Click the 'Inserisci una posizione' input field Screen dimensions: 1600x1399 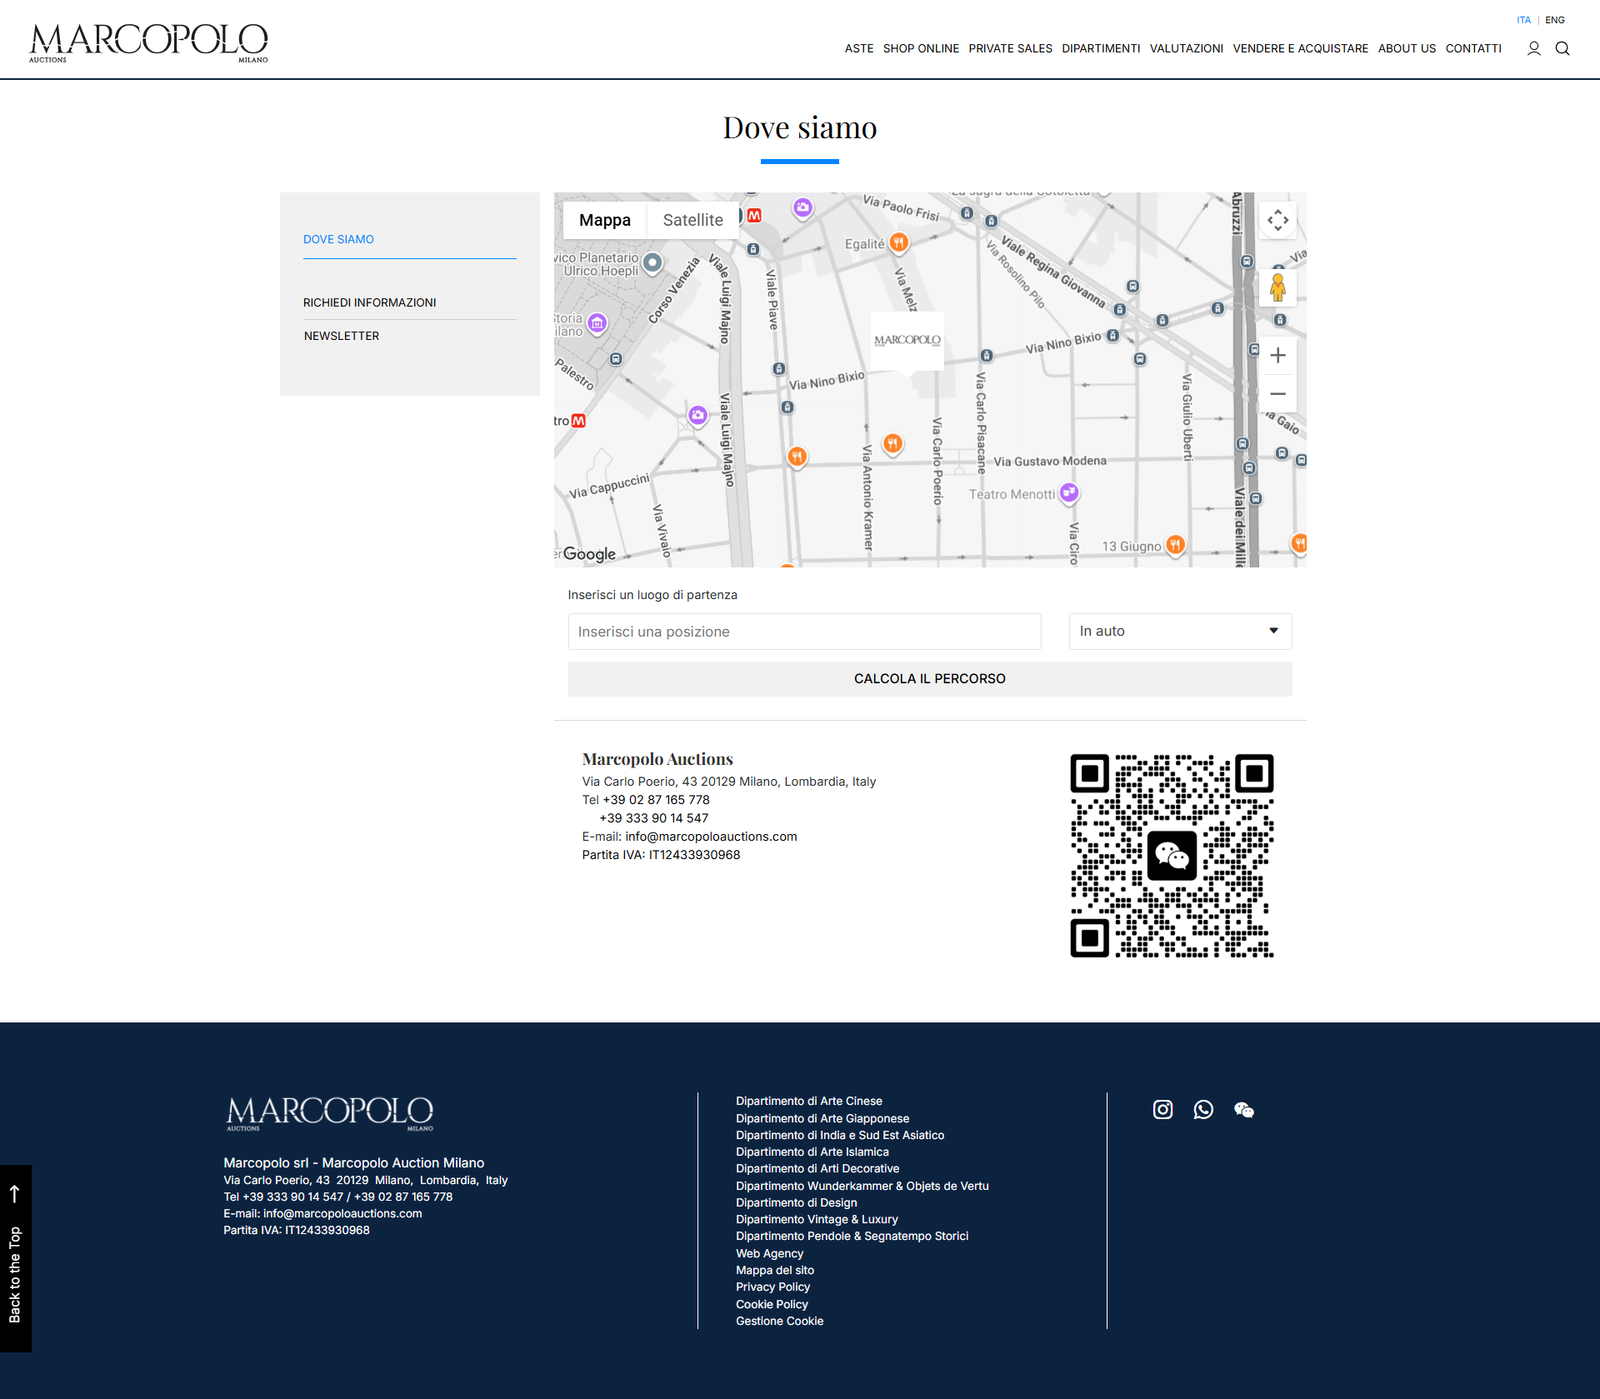coord(805,632)
